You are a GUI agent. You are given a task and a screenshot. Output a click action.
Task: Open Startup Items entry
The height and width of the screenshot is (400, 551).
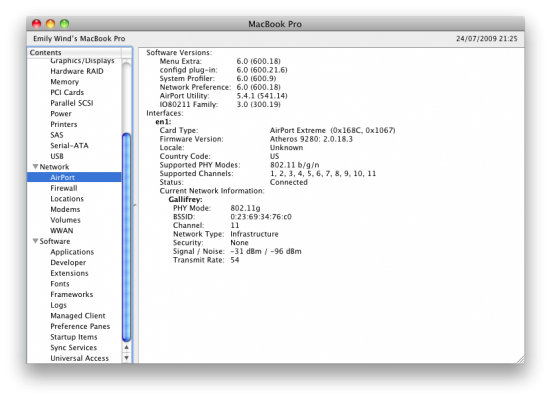click(74, 337)
